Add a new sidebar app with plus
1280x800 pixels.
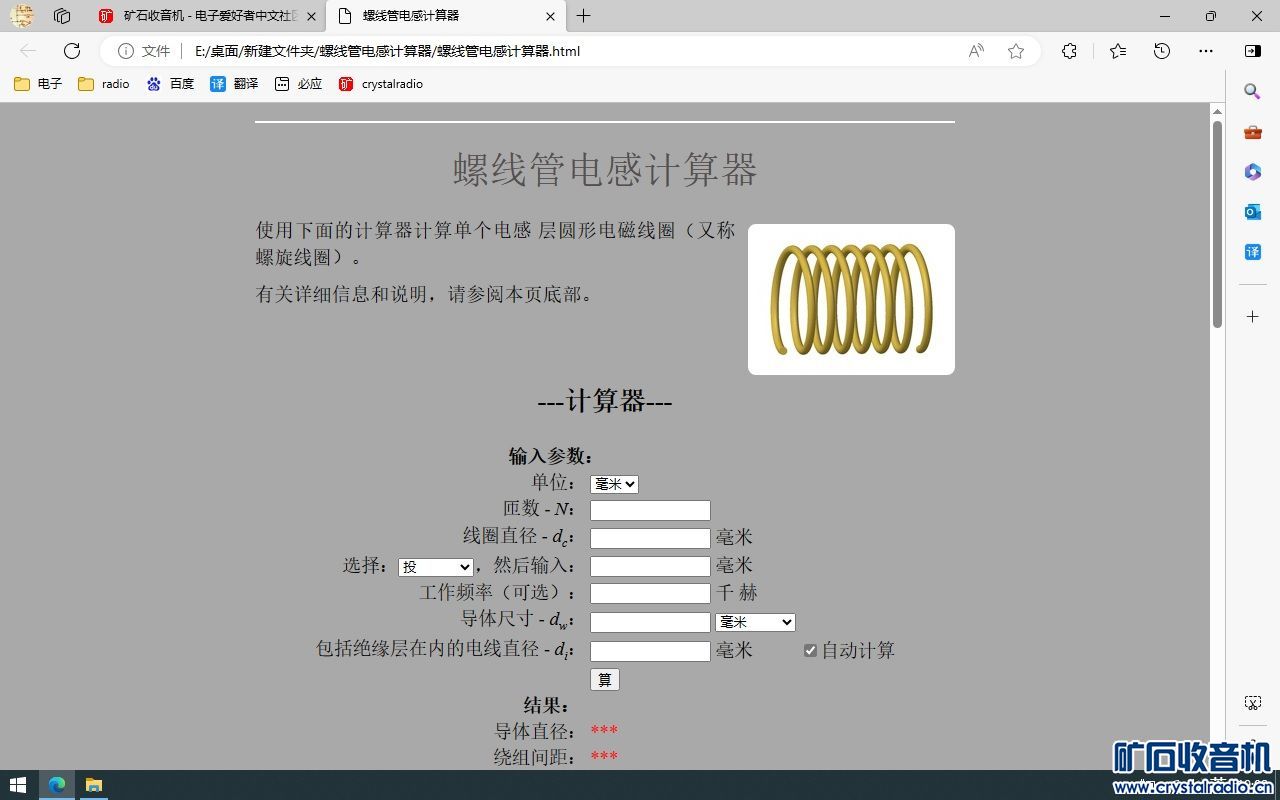1252,317
